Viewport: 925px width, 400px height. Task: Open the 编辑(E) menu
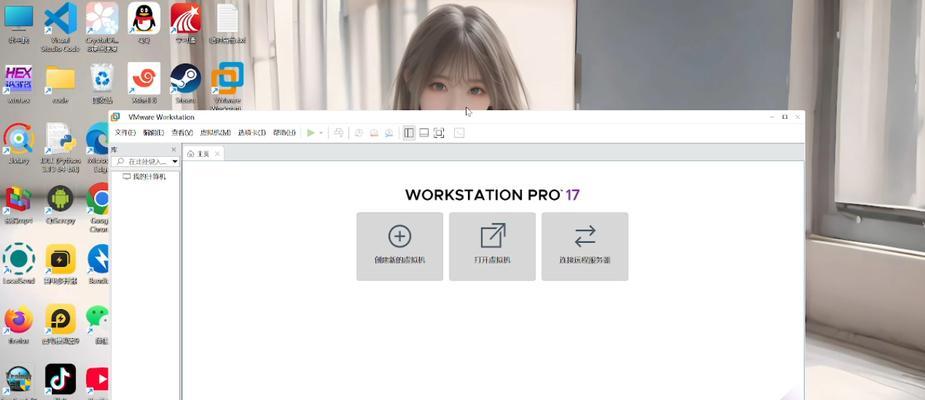pyautogui.click(x=153, y=133)
